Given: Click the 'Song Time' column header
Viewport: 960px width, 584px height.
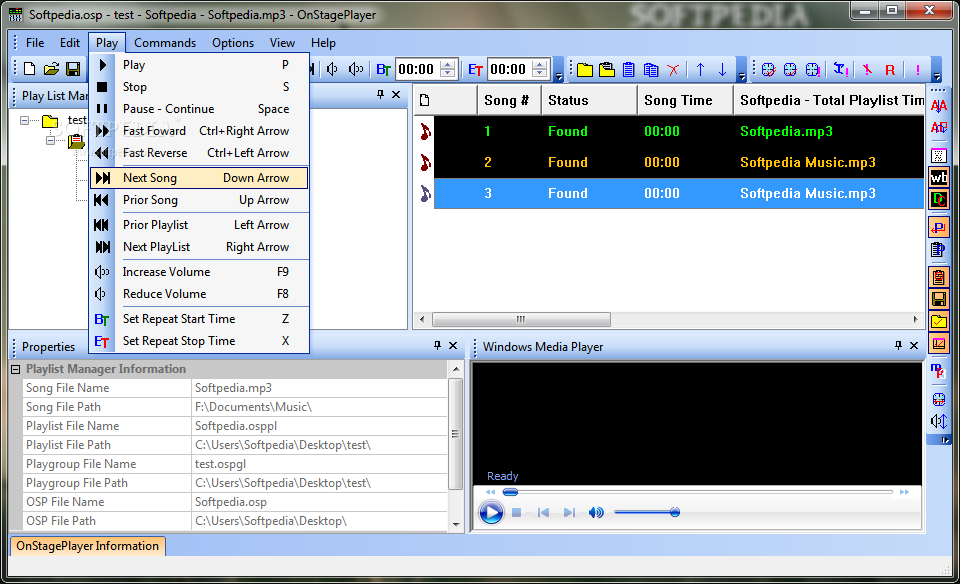Looking at the screenshot, I should (x=685, y=100).
